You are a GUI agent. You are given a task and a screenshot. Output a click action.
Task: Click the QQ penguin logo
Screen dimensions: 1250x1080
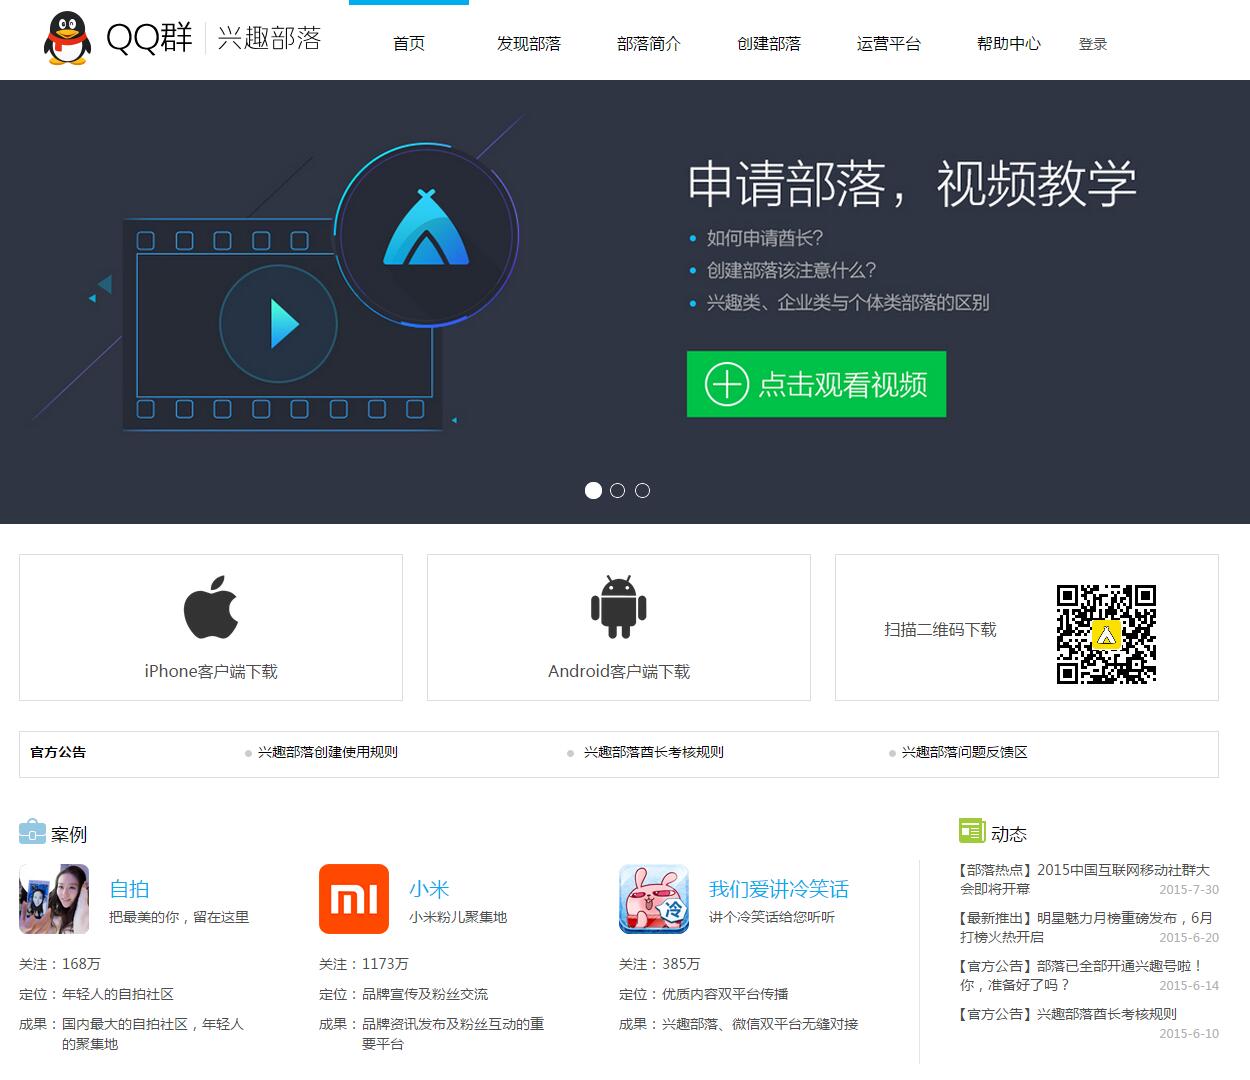(x=67, y=39)
